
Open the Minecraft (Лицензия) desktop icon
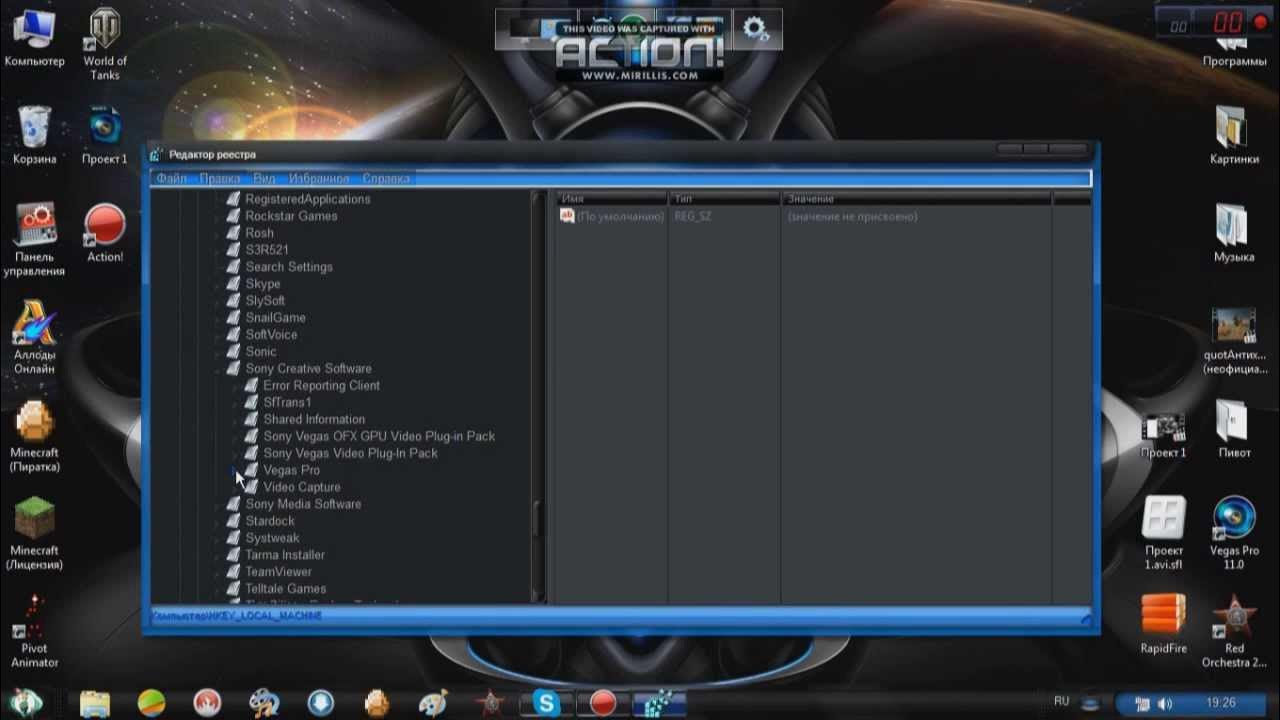tap(34, 533)
